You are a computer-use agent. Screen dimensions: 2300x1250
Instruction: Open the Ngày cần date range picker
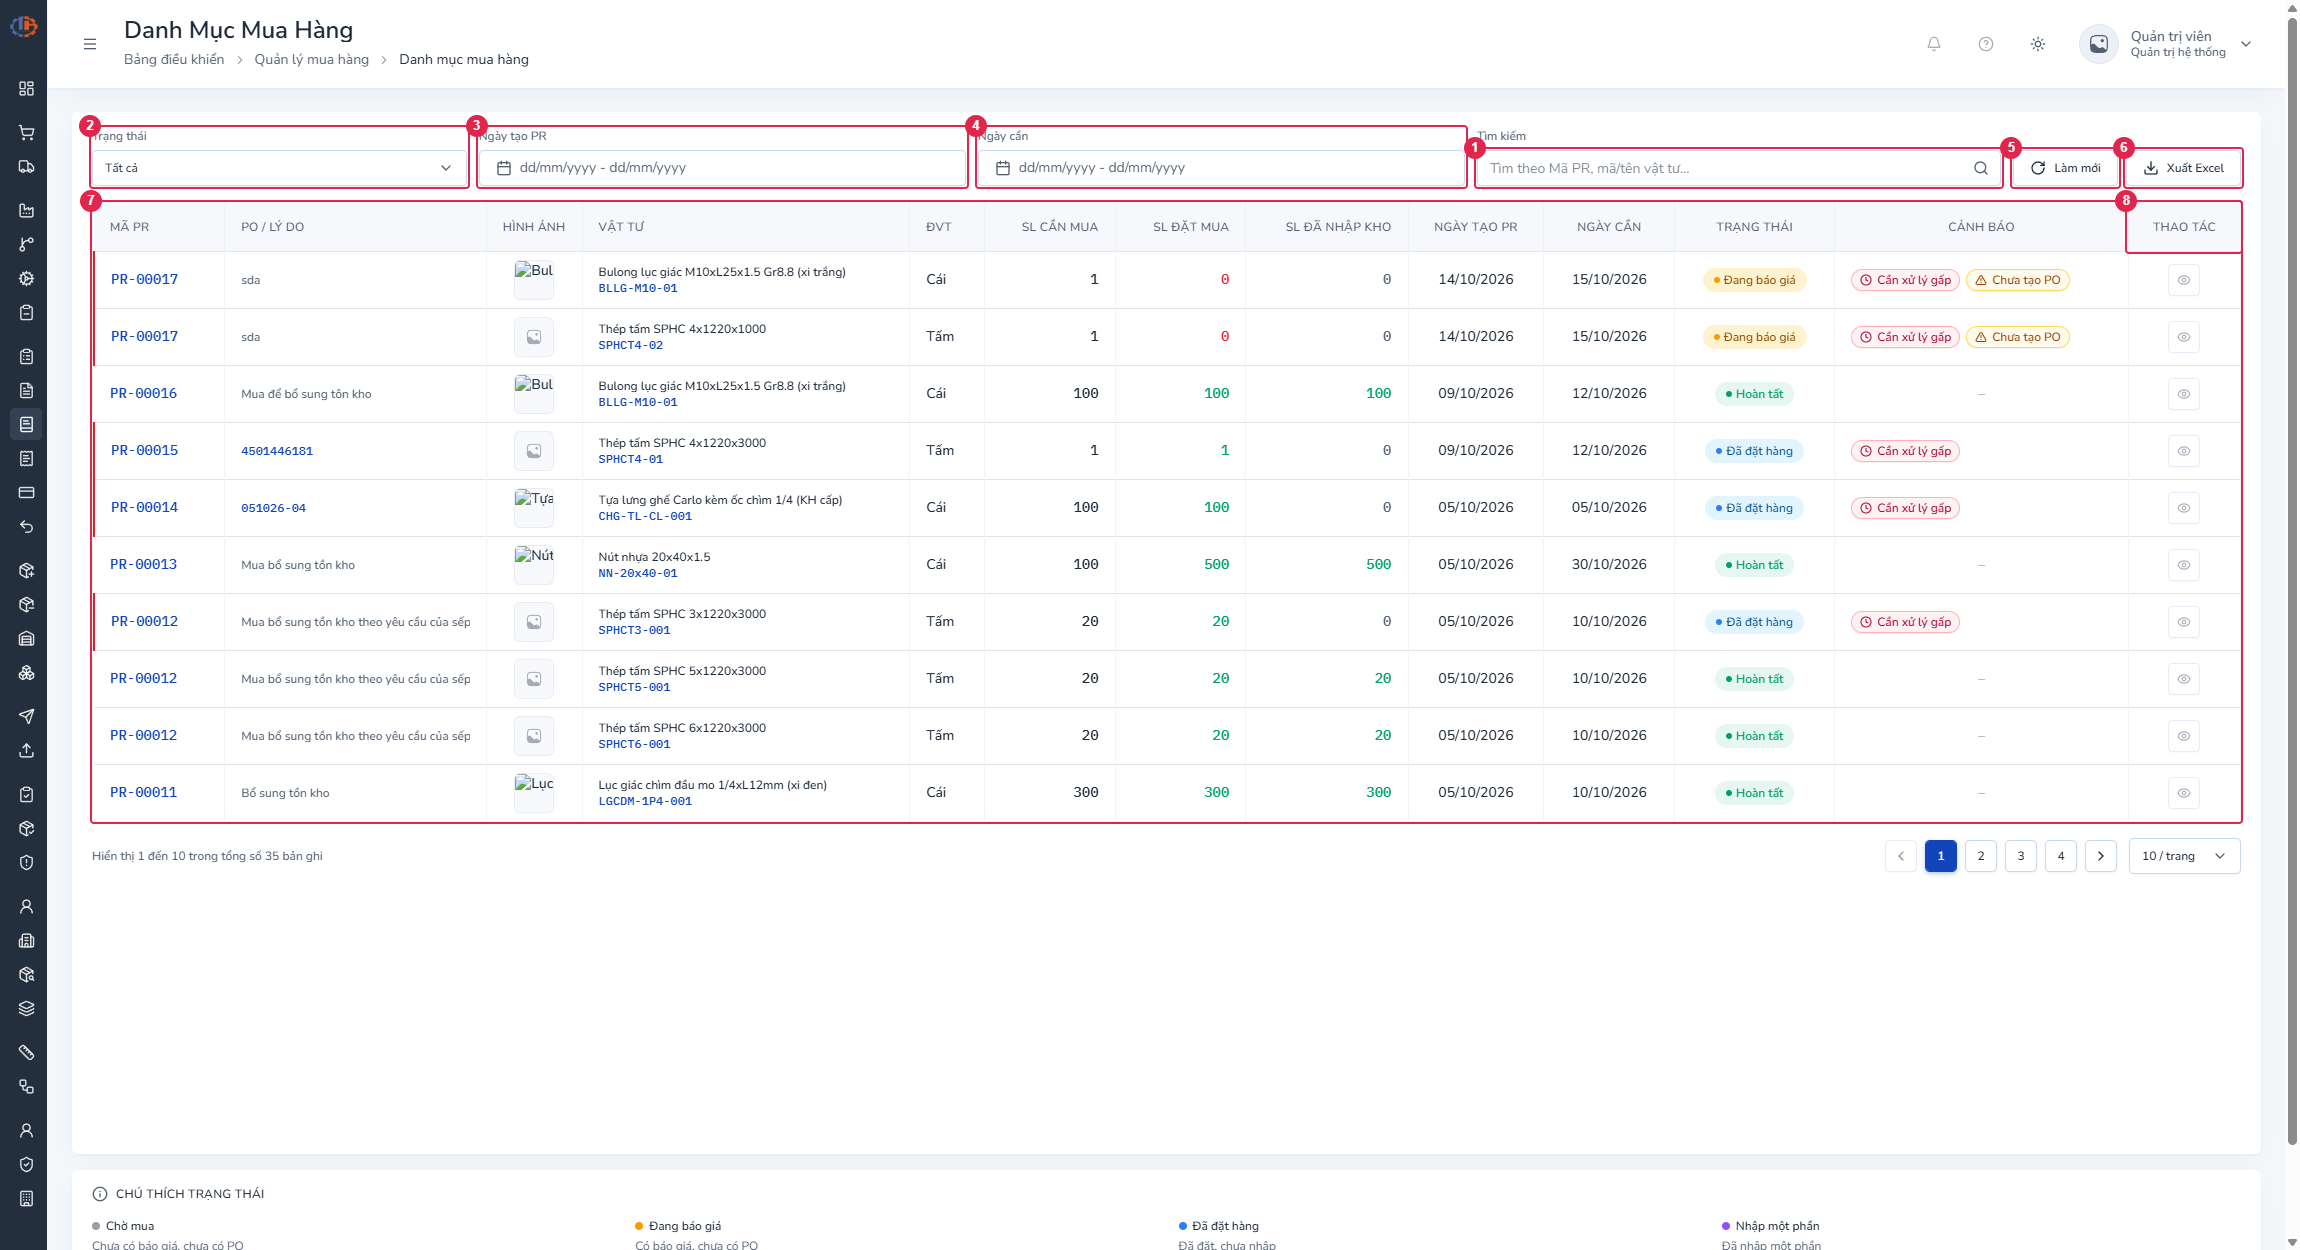coord(1221,168)
